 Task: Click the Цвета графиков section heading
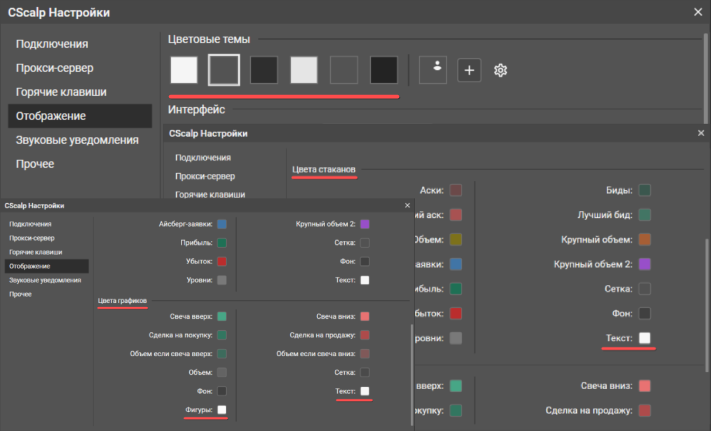[x=122, y=300]
